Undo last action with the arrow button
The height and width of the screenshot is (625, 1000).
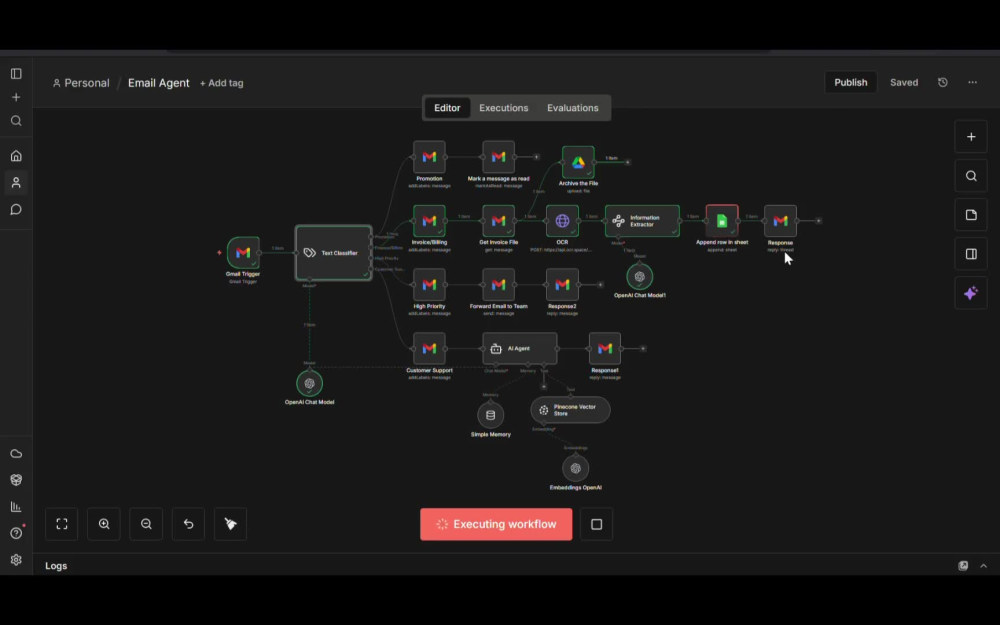(188, 524)
